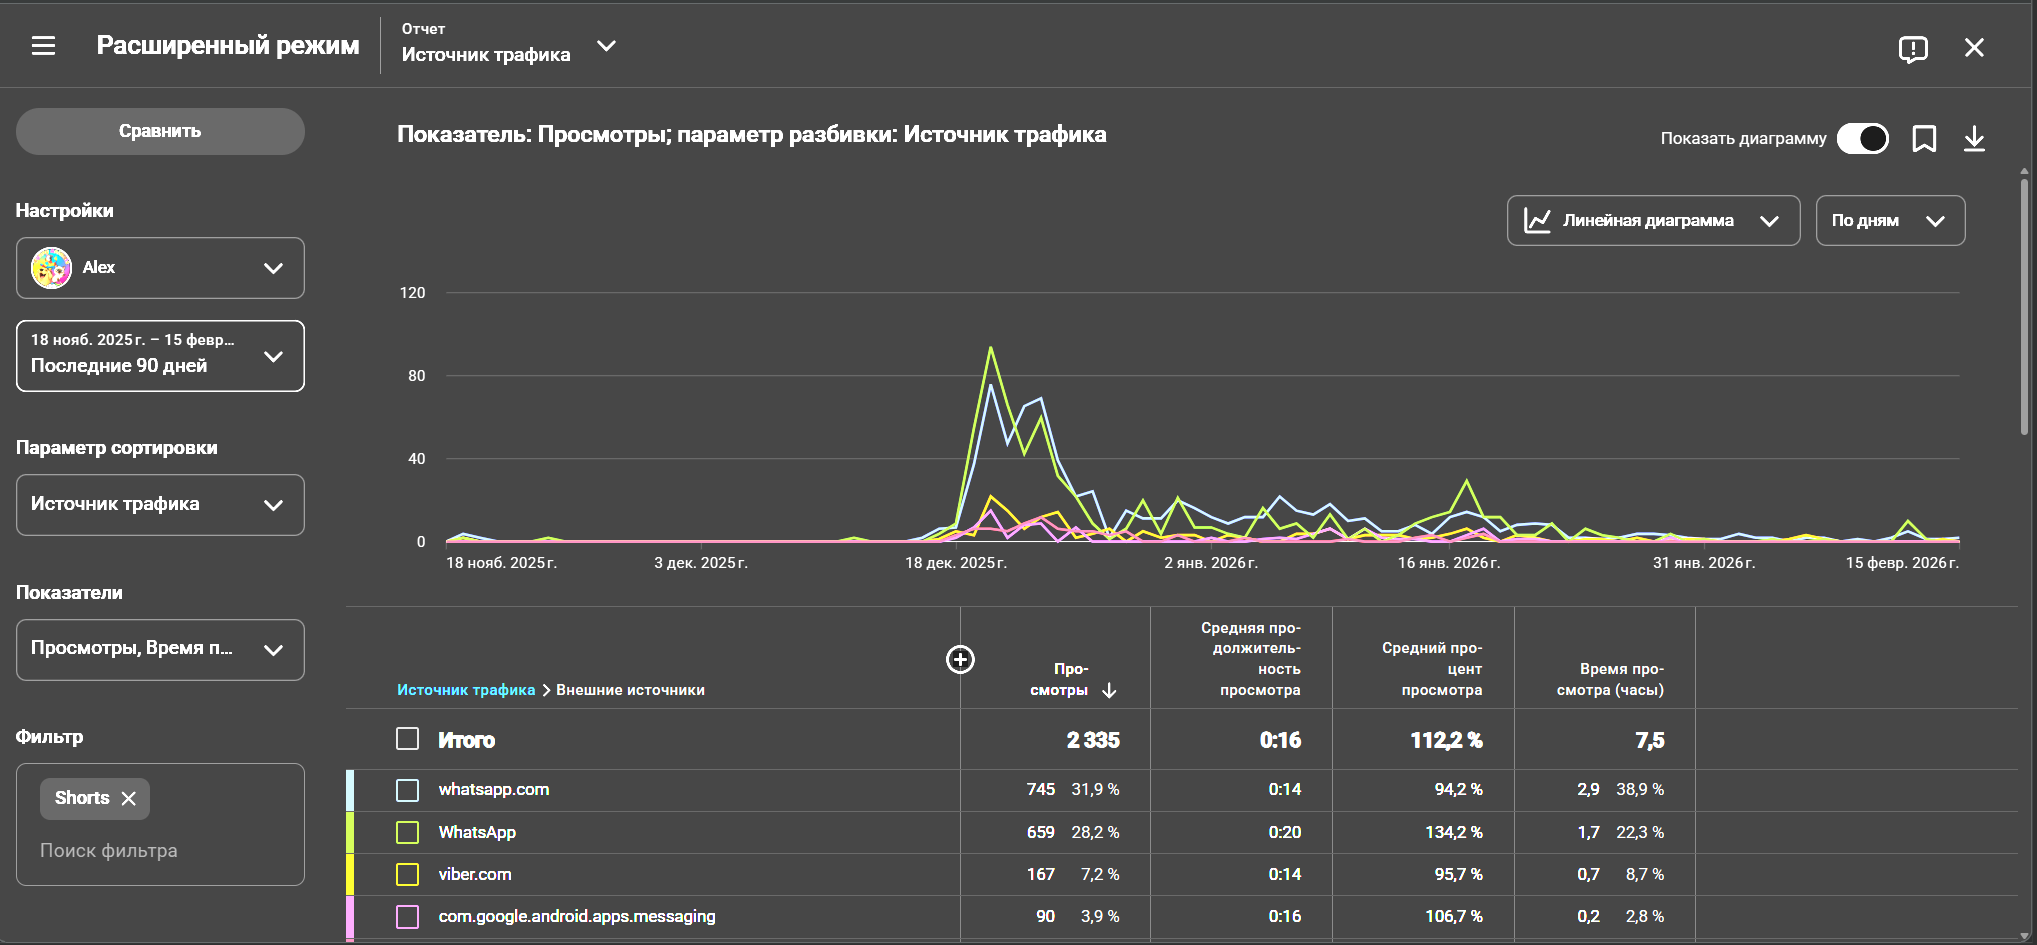
Task: Click the '18 дек. 2025 г.' axis label
Action: (x=956, y=563)
